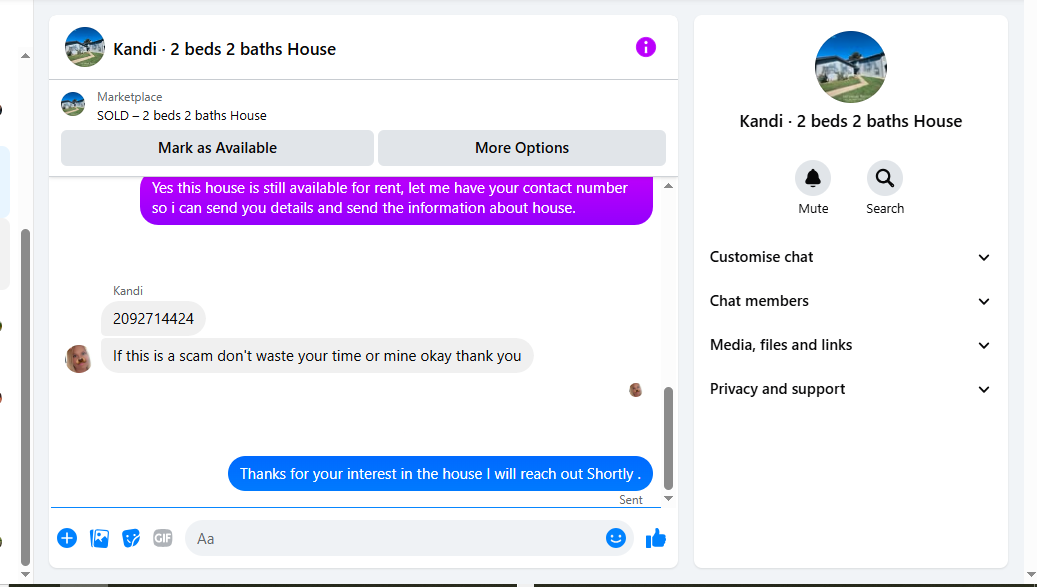
Task: Open Kandi's profile picture beside message
Action: coord(78,359)
